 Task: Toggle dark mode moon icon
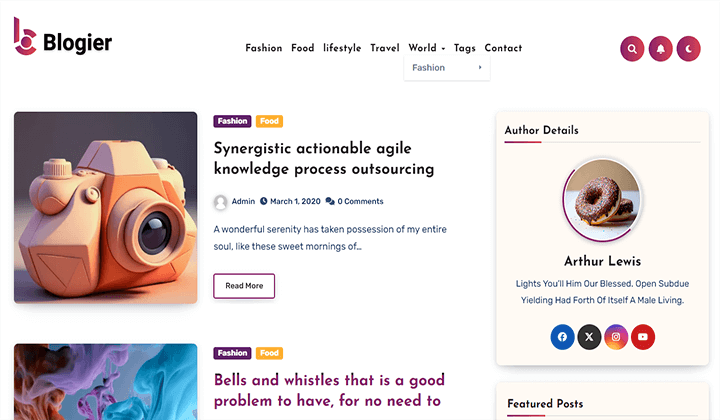click(x=689, y=48)
